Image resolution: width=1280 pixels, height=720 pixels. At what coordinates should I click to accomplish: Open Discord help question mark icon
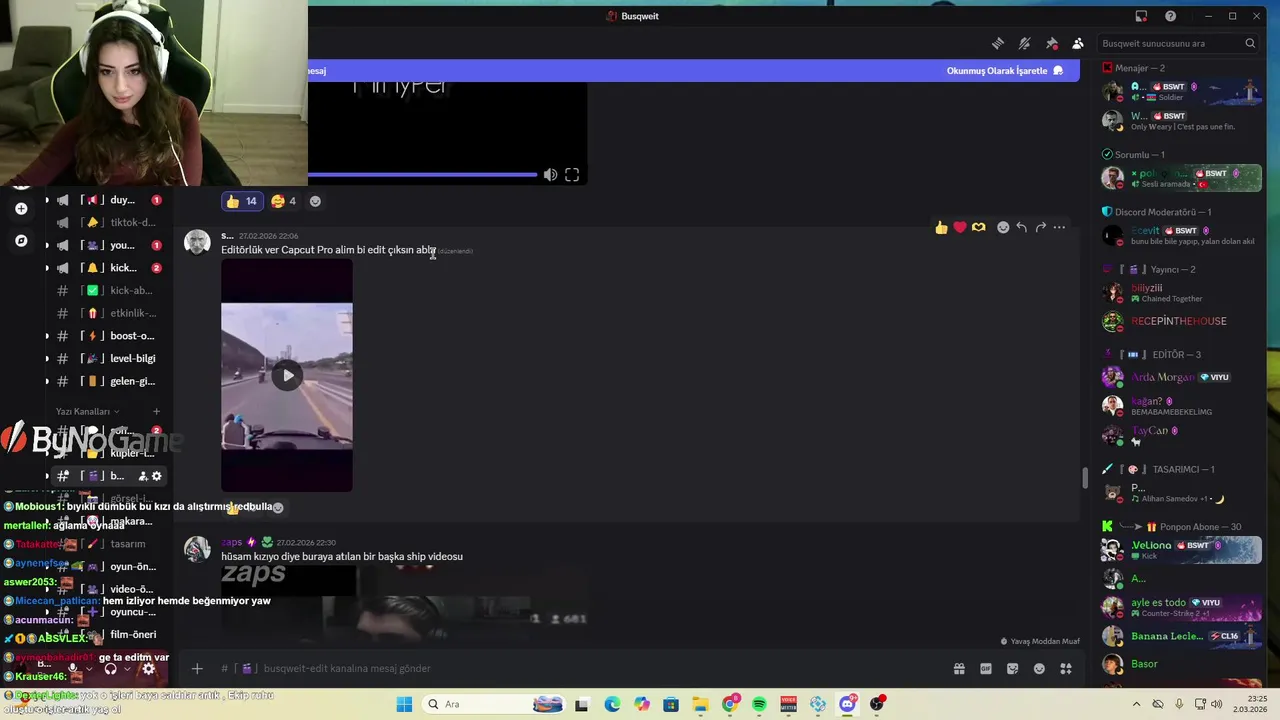(x=1170, y=16)
